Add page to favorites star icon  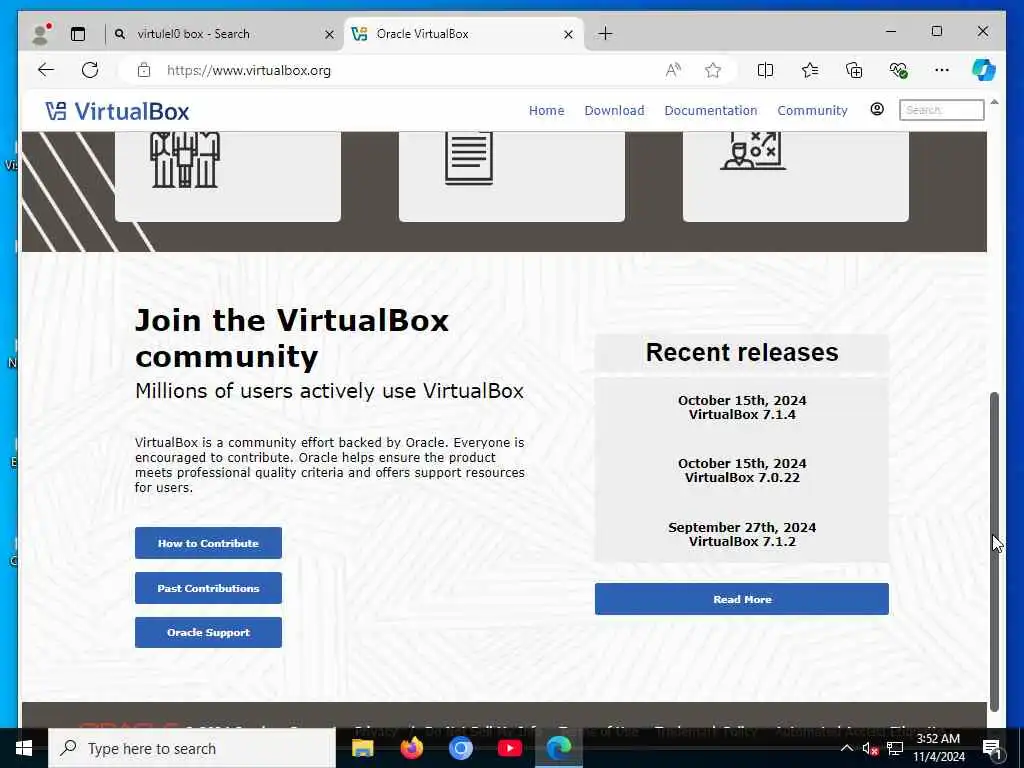[712, 70]
